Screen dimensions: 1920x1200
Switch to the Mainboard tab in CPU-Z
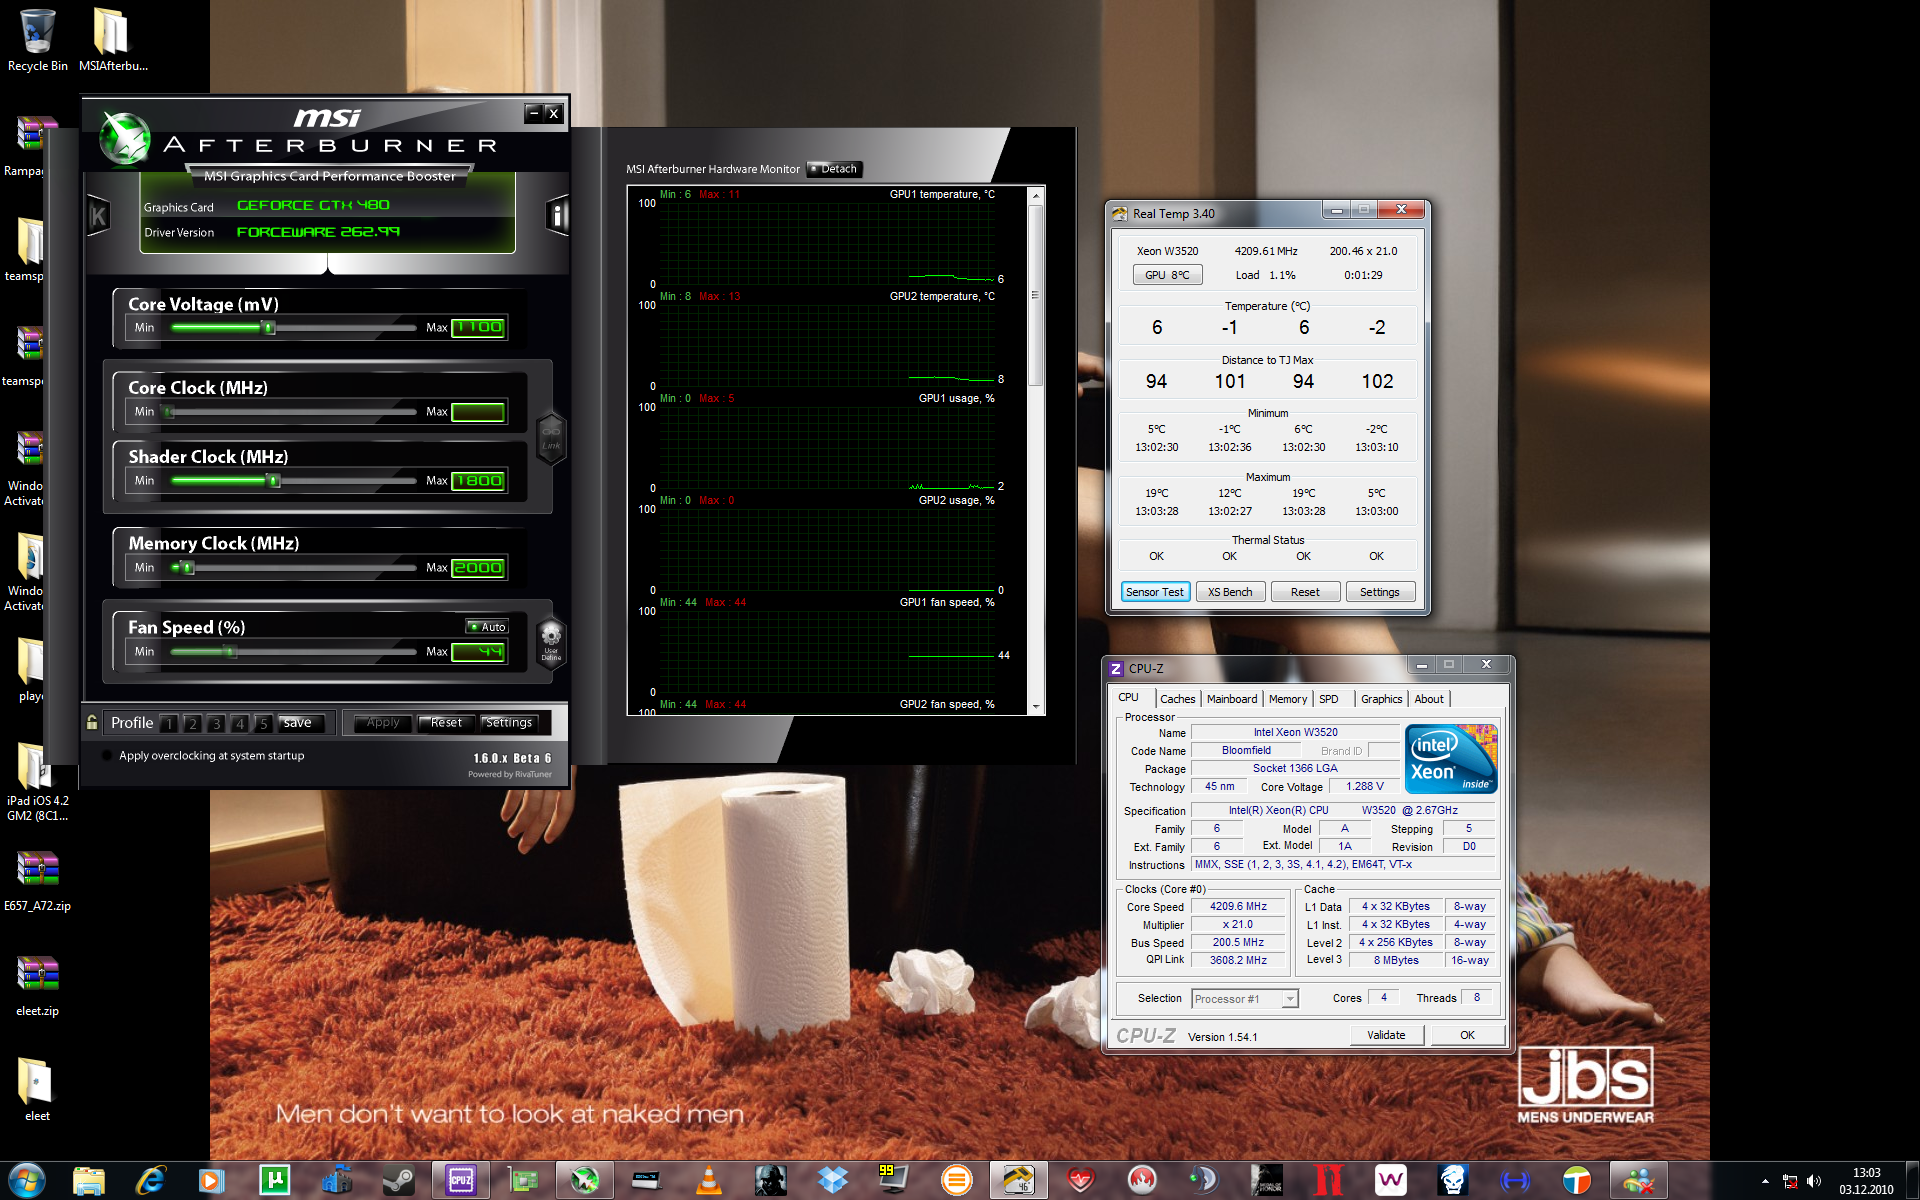coord(1232,699)
